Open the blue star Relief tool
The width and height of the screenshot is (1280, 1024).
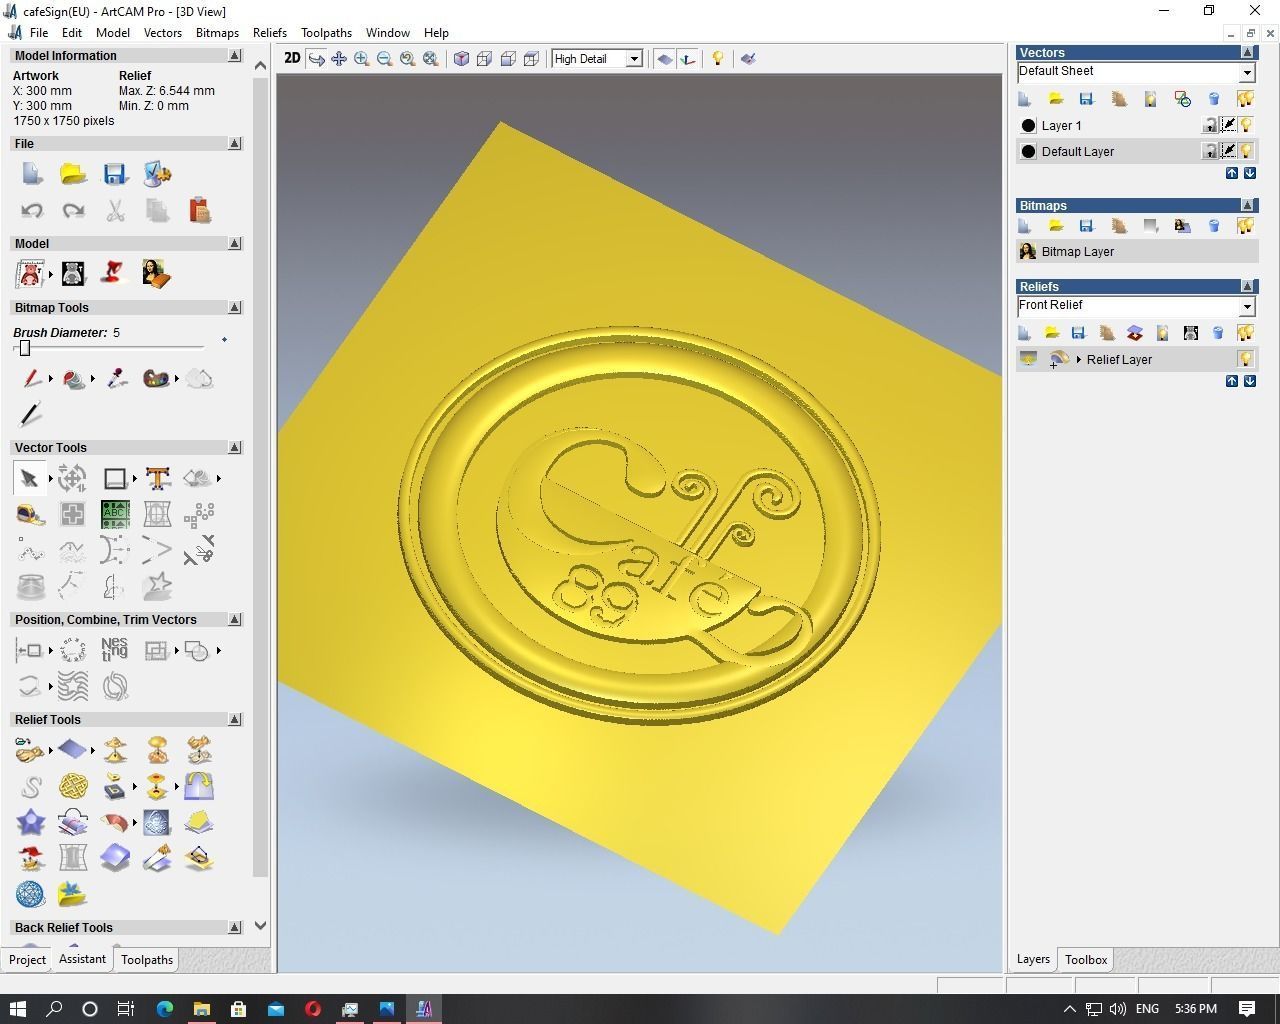click(30, 822)
